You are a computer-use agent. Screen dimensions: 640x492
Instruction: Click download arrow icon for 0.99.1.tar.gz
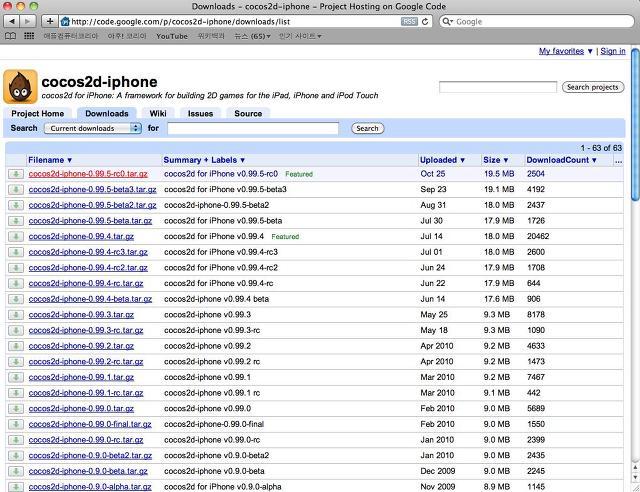[16, 378]
